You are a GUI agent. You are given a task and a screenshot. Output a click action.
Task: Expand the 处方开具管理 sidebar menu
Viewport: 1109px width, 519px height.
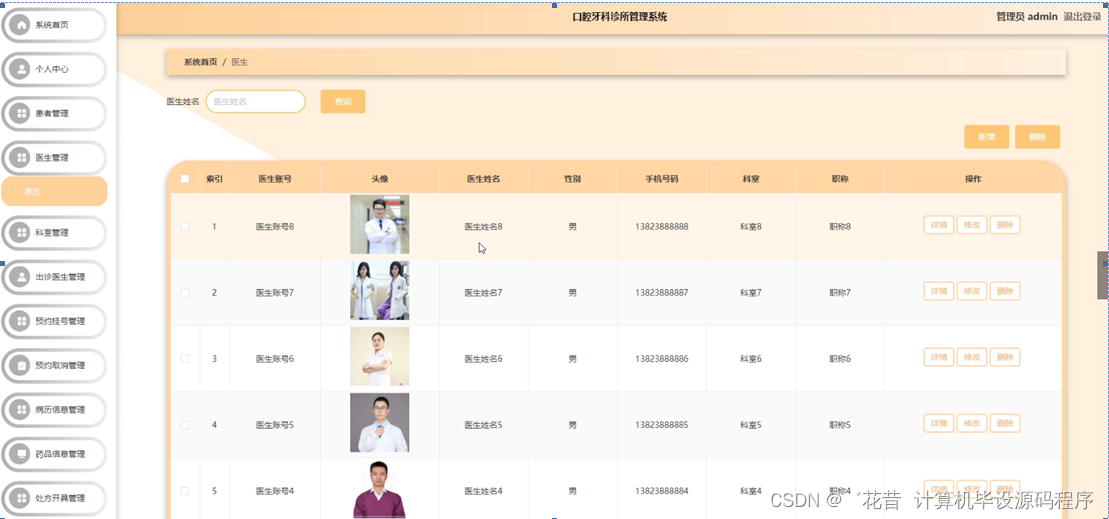[54, 498]
